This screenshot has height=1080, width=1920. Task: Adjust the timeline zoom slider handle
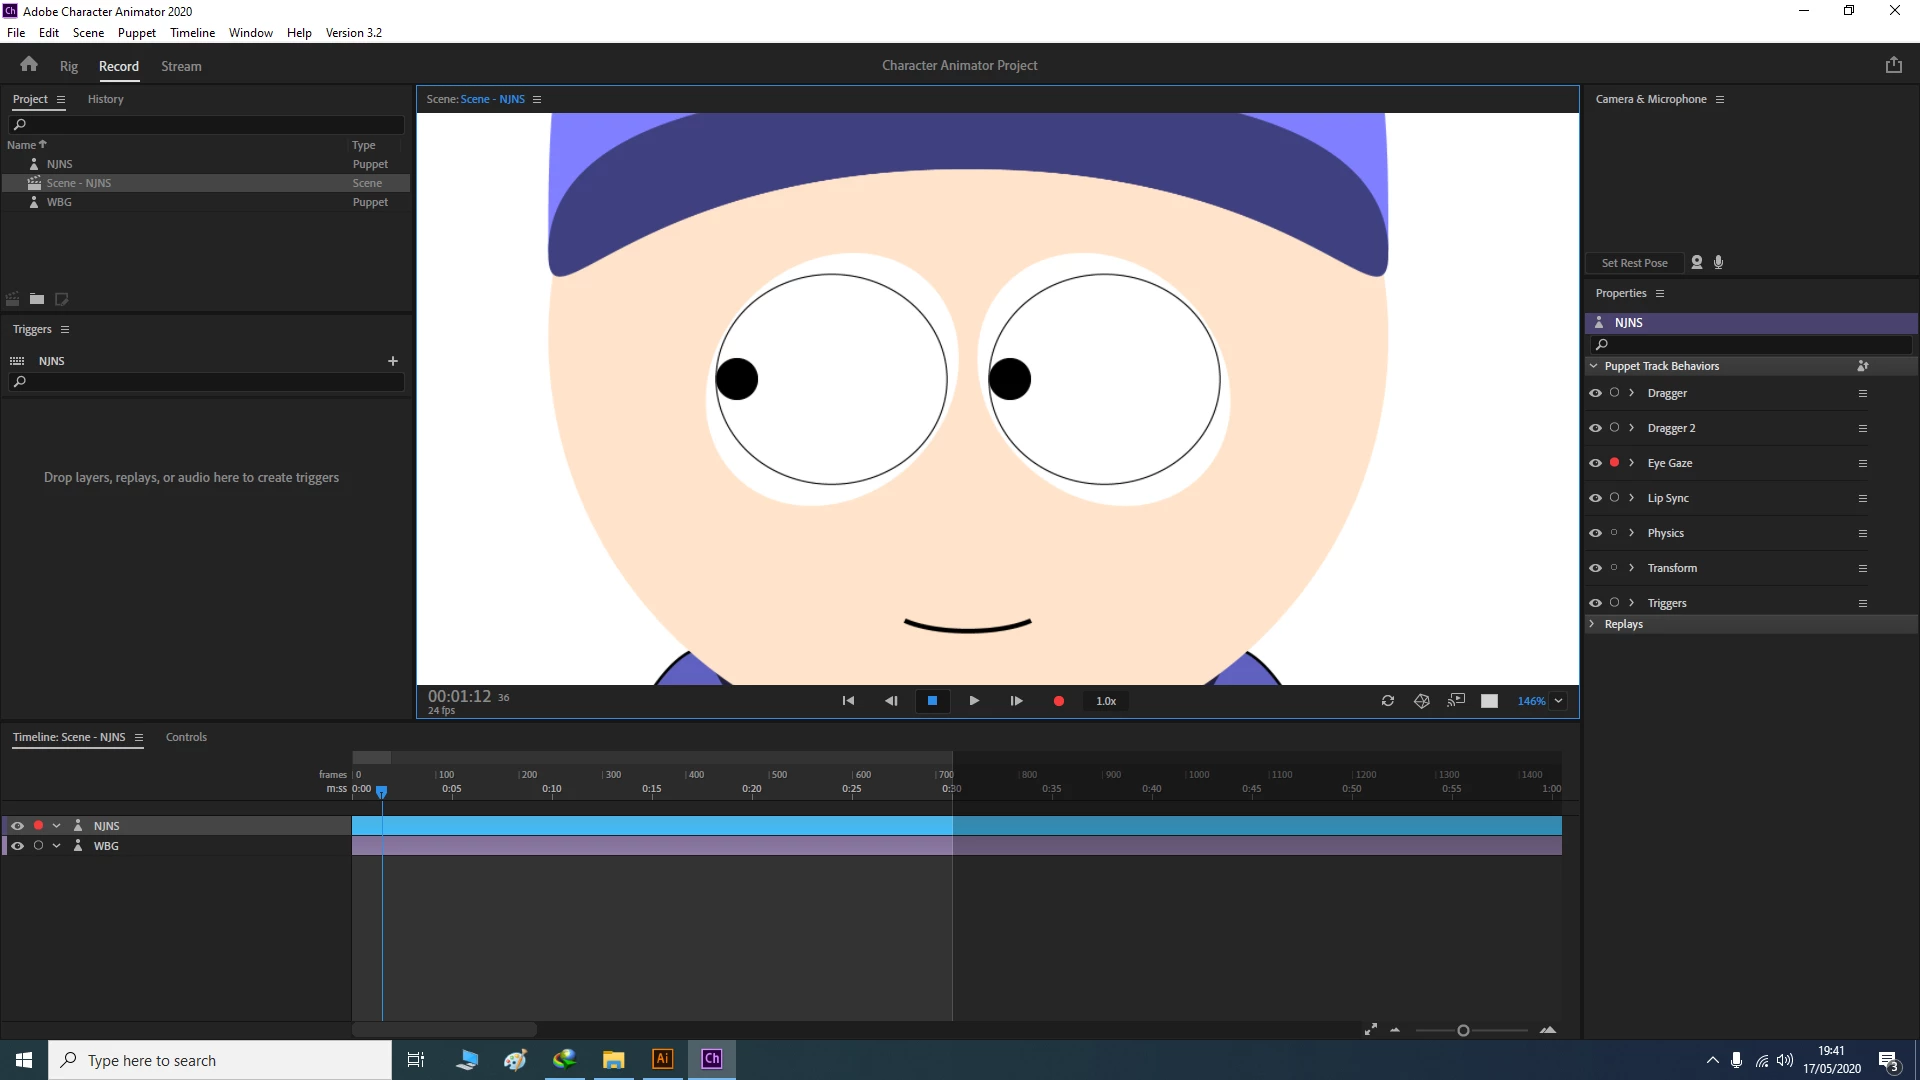tap(1463, 1031)
